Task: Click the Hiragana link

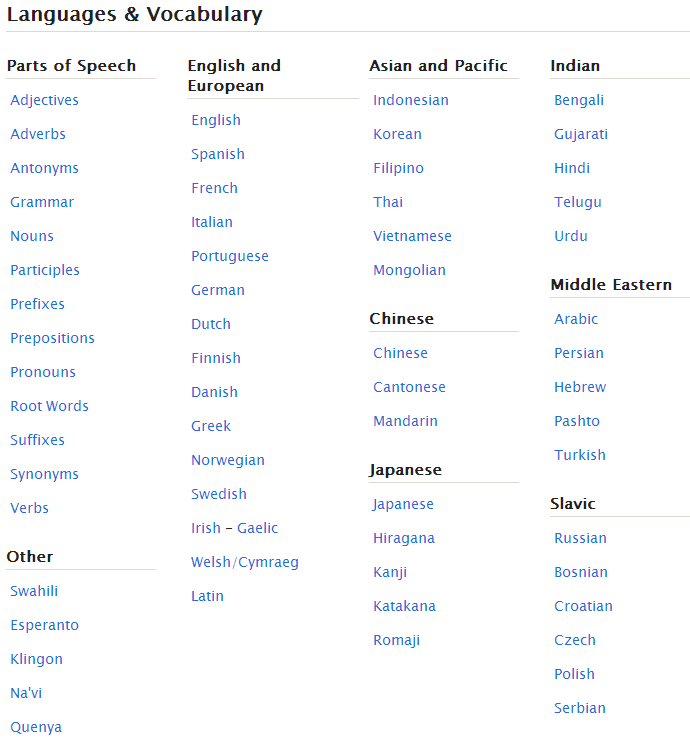Action: (x=404, y=538)
